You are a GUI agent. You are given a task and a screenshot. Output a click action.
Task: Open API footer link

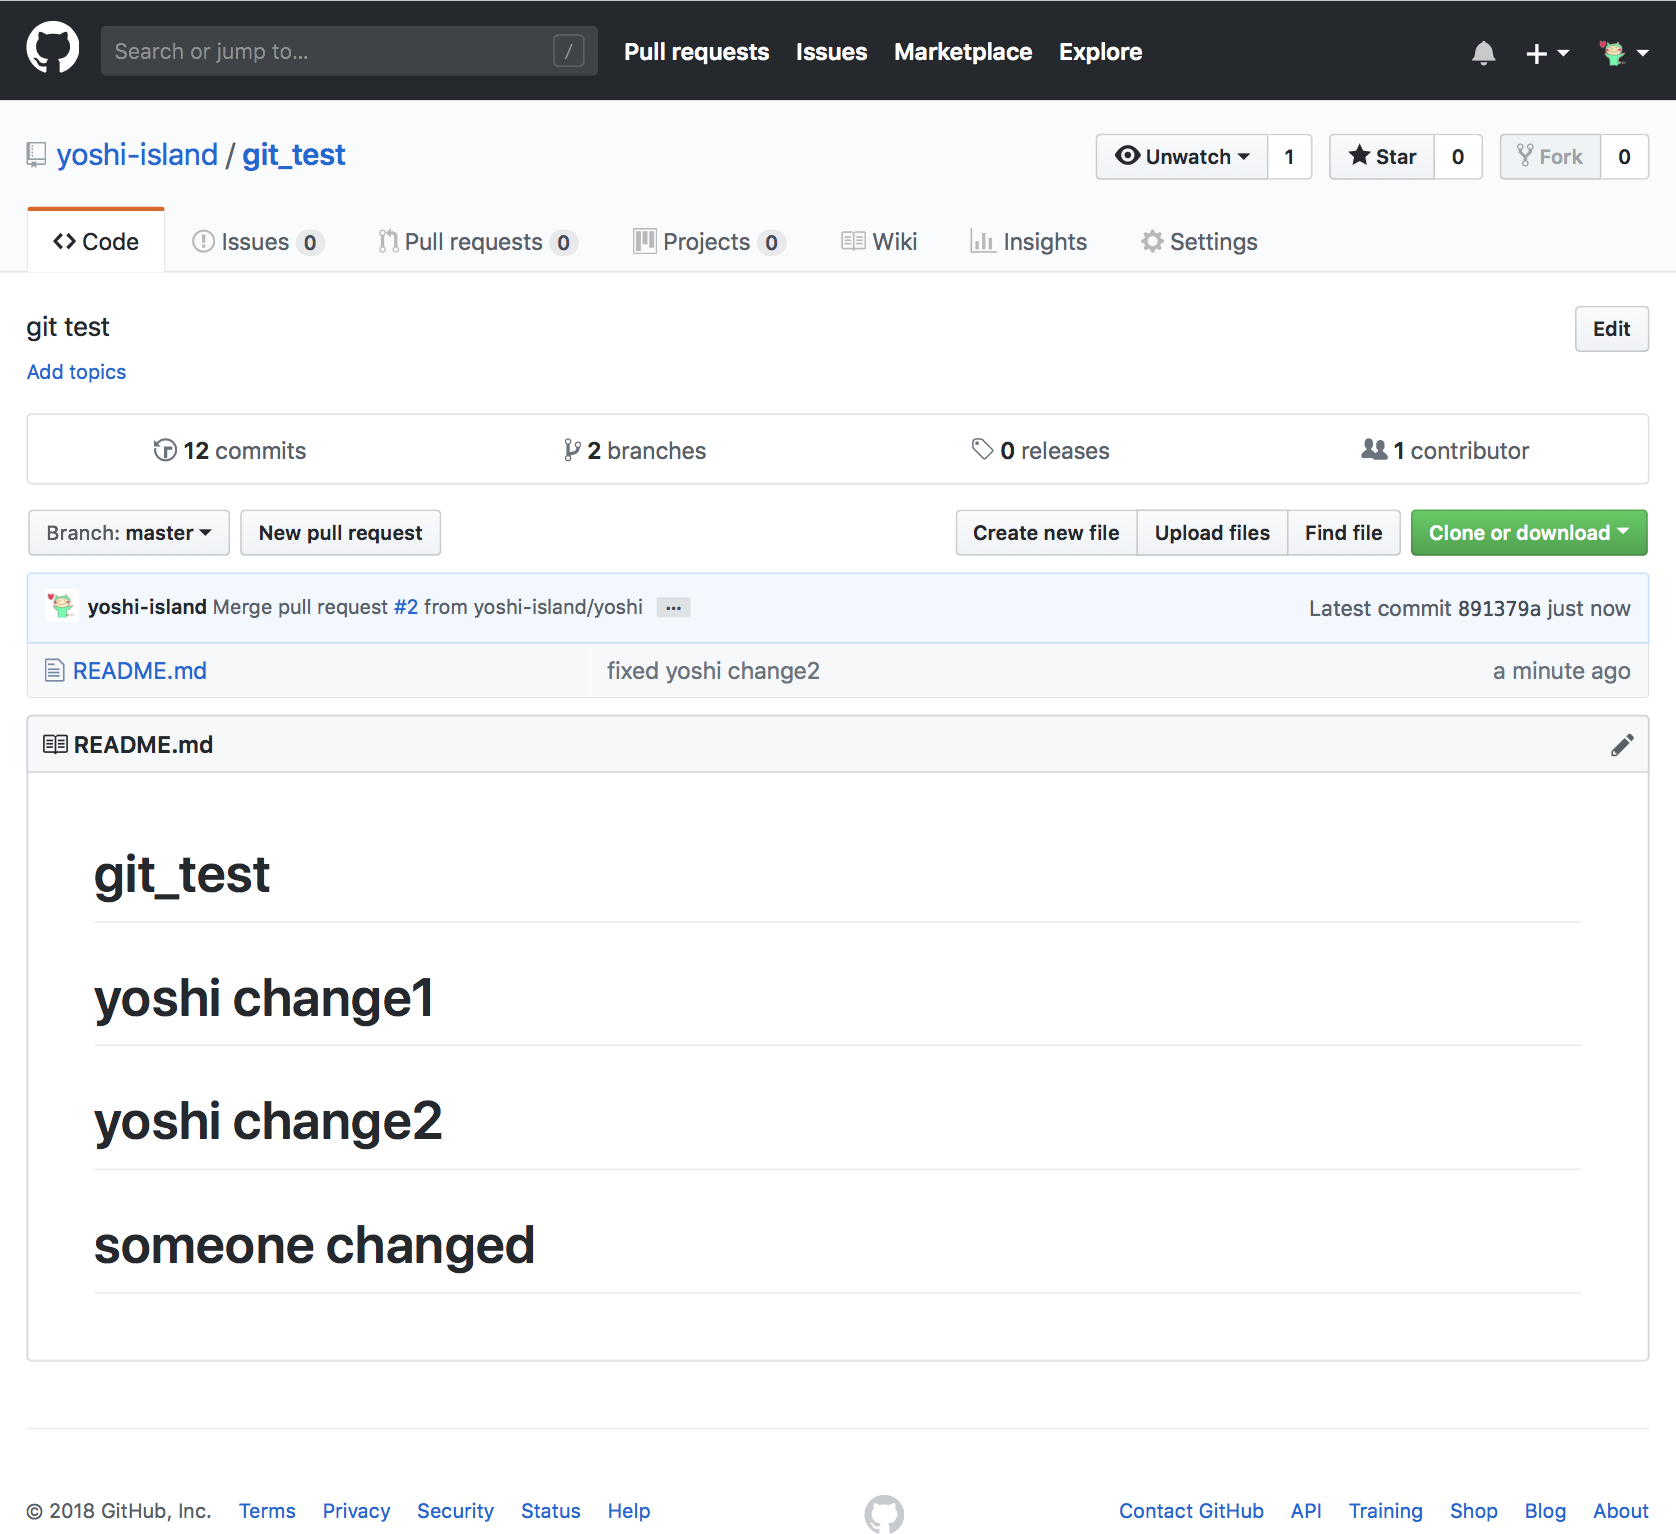click(1306, 1511)
